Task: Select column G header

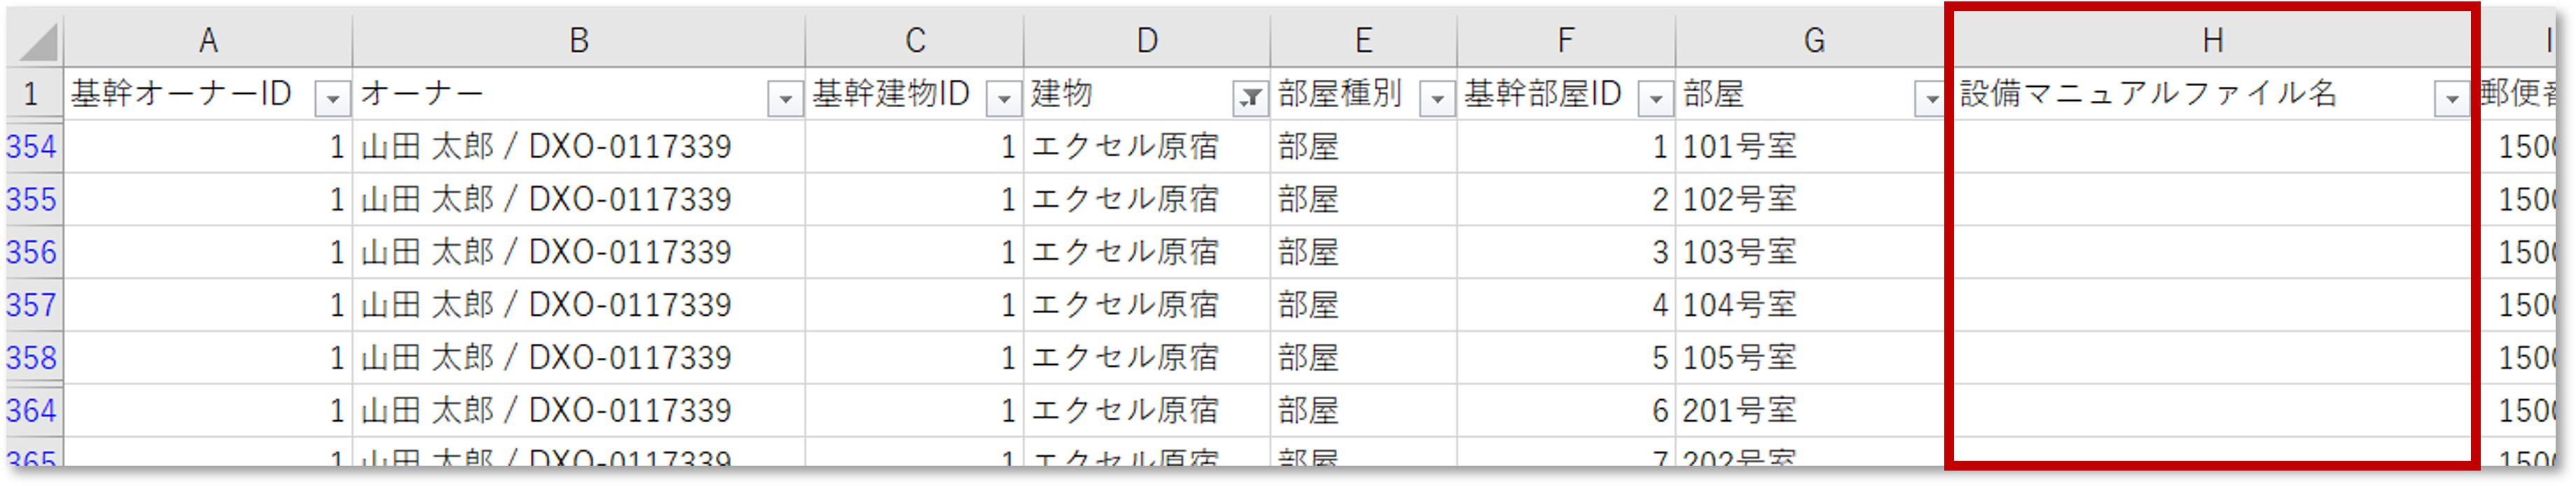Action: tap(1813, 41)
